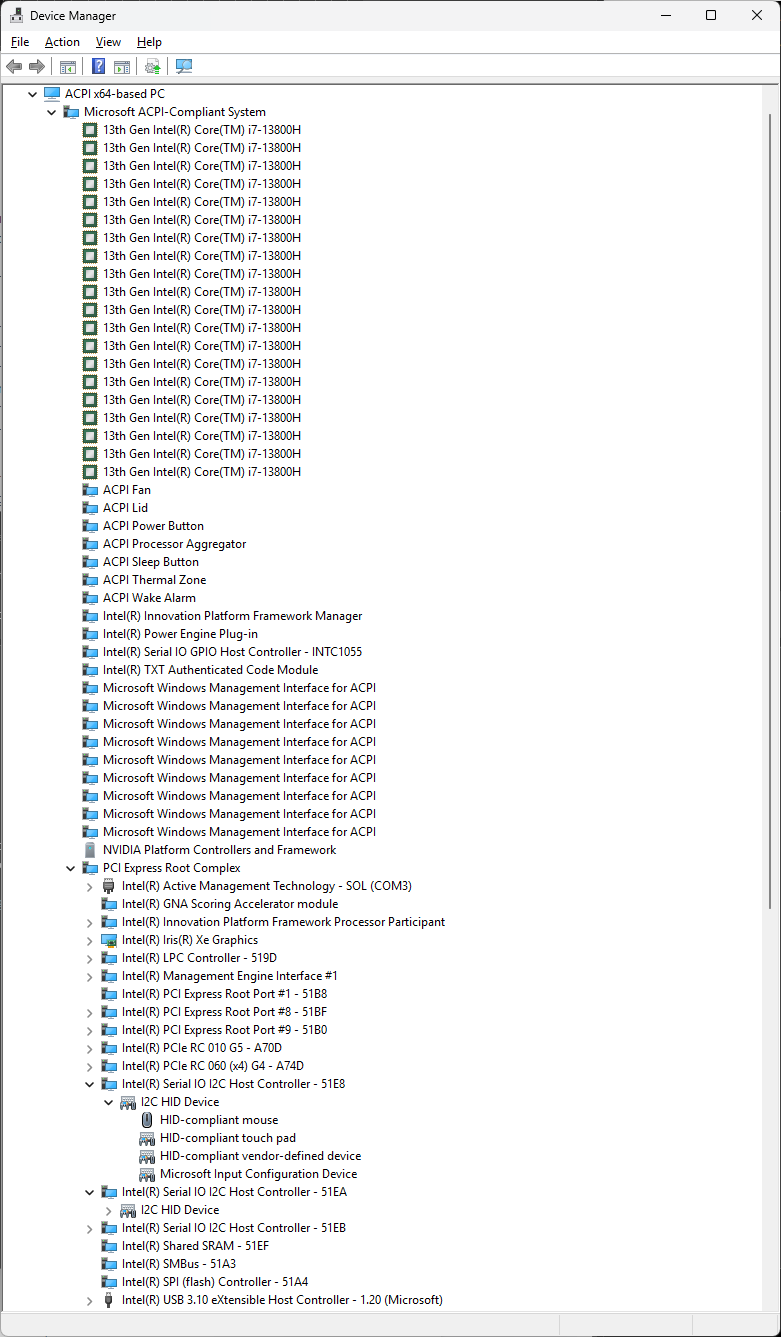Select Intel(R) SPI (flash) Controller - 51A4
The width and height of the screenshot is (781, 1337).
point(215,1282)
